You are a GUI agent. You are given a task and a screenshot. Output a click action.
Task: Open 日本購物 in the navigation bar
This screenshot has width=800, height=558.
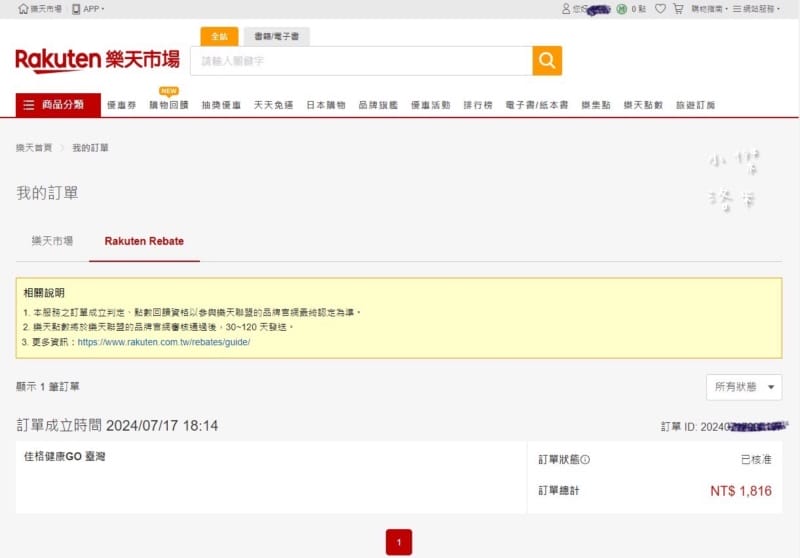click(x=326, y=105)
